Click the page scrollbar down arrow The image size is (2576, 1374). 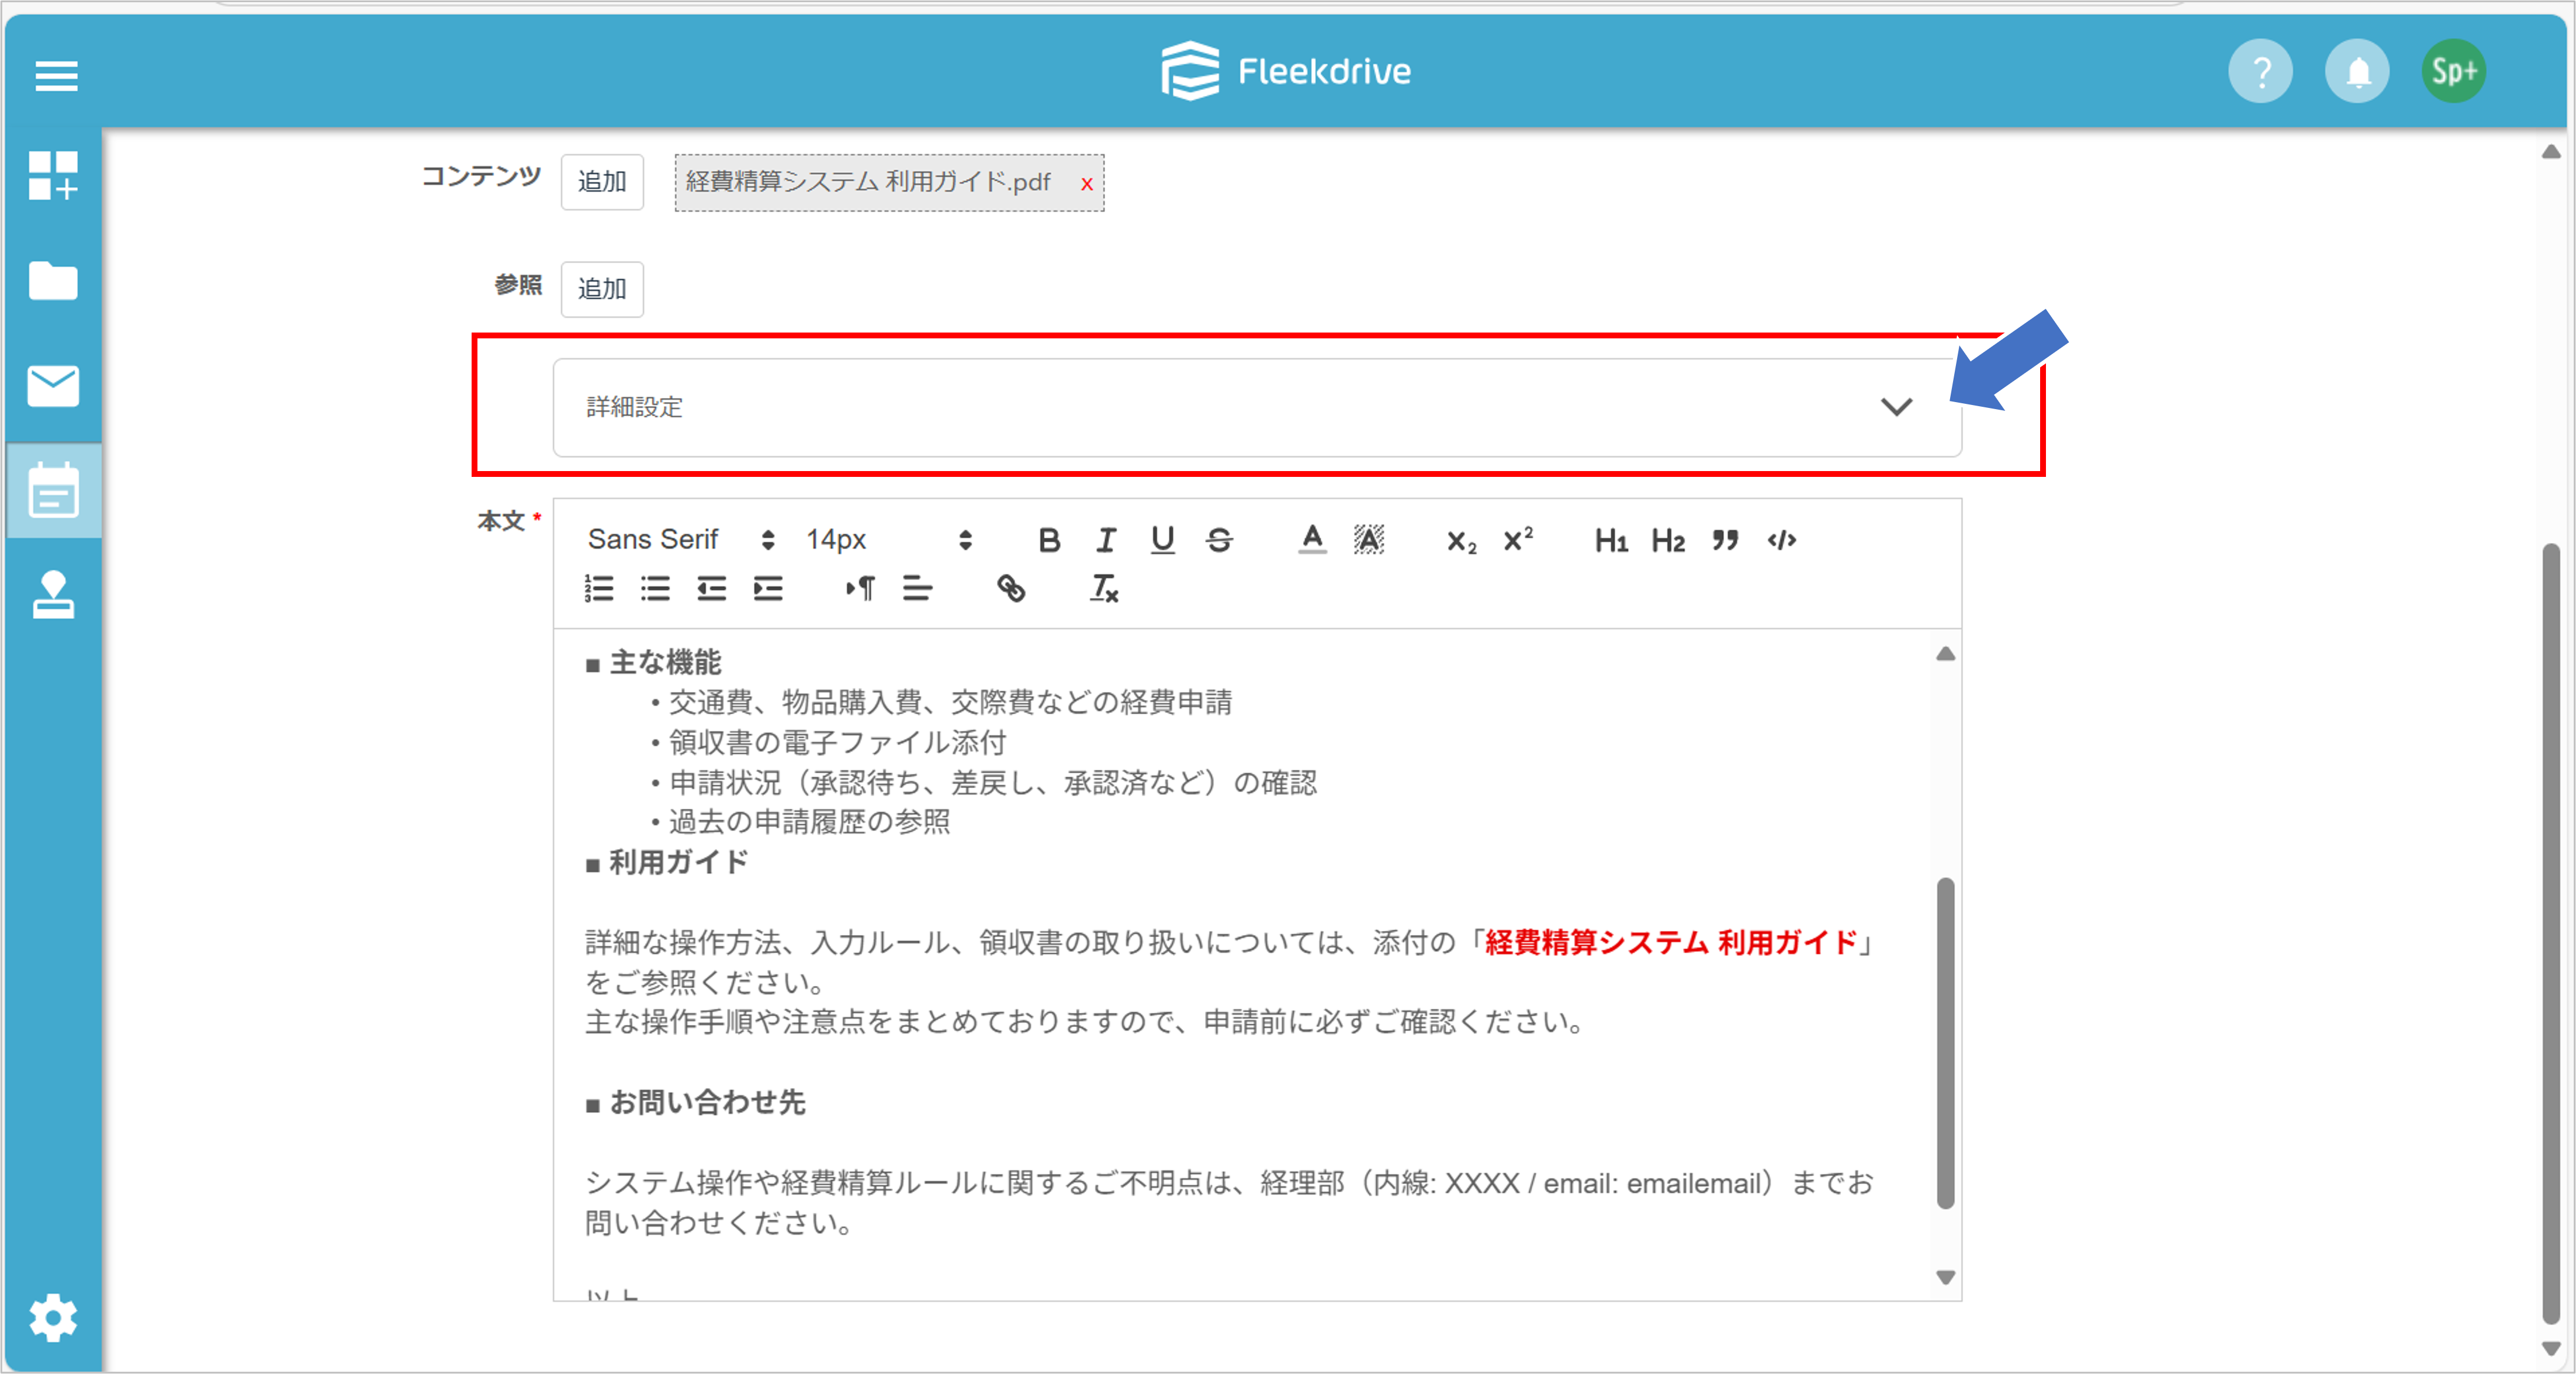tap(2551, 1348)
